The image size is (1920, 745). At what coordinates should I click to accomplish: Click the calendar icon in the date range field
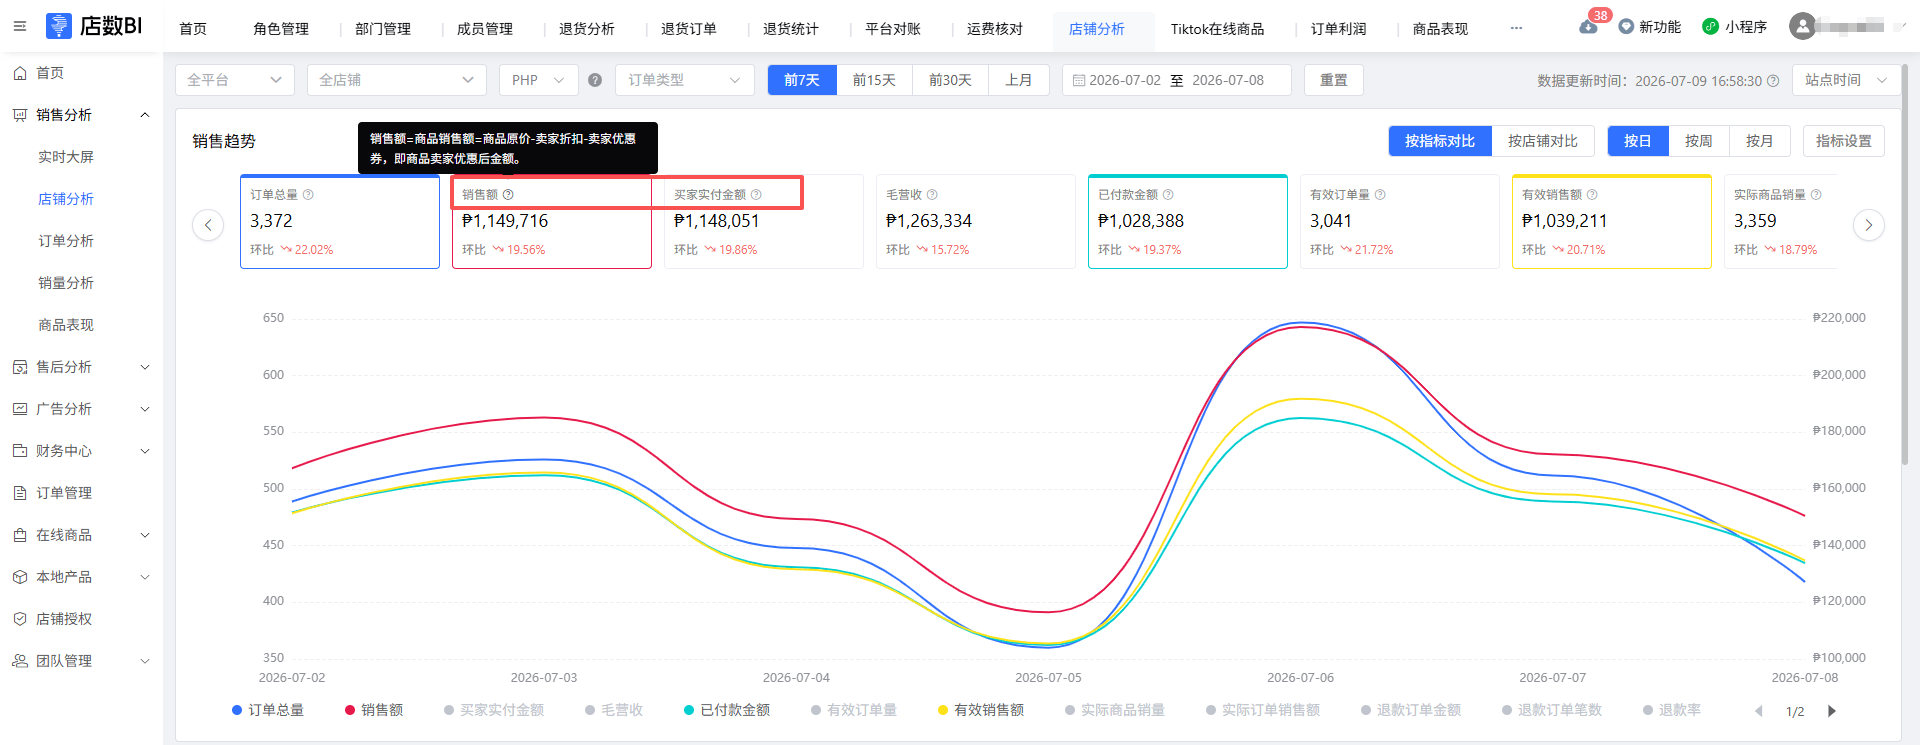[x=1079, y=80]
